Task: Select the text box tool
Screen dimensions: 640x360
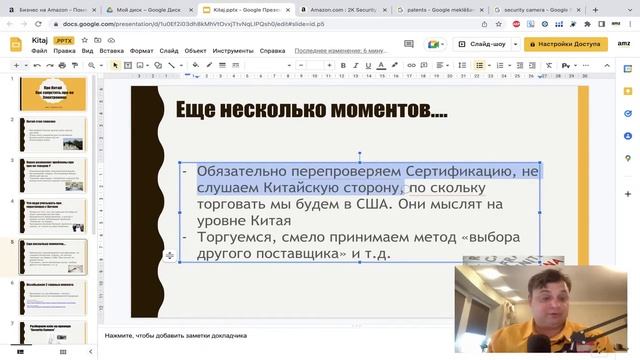Action: [x=128, y=65]
